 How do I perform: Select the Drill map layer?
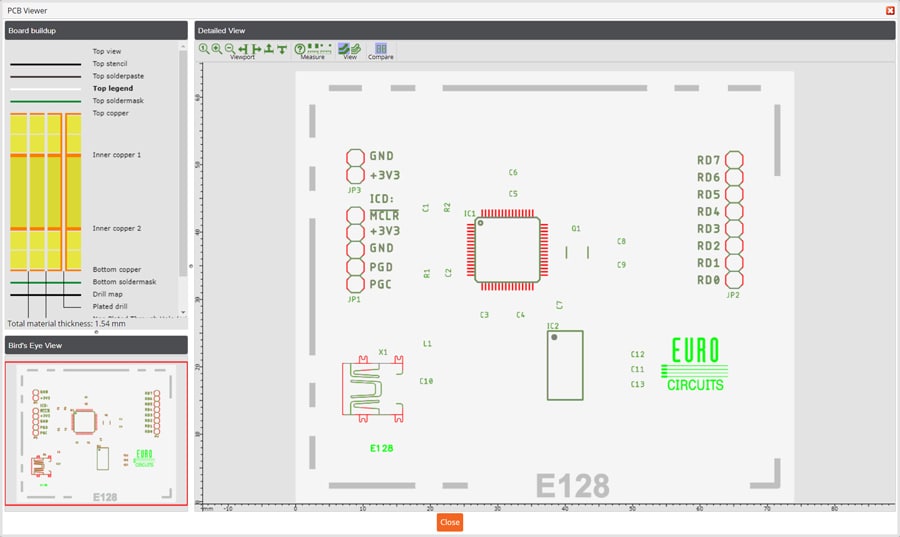[107, 294]
